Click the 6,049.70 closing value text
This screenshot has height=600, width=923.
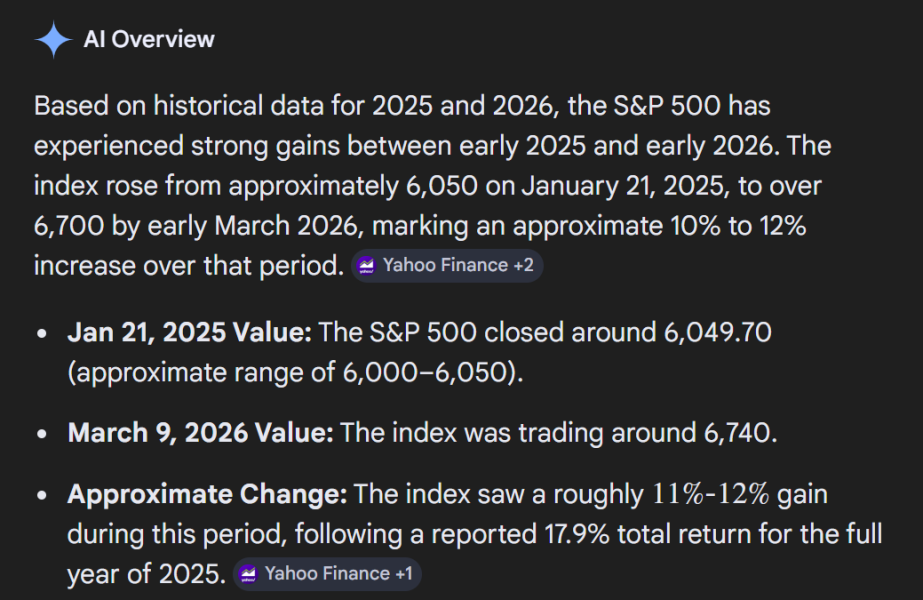(717, 333)
